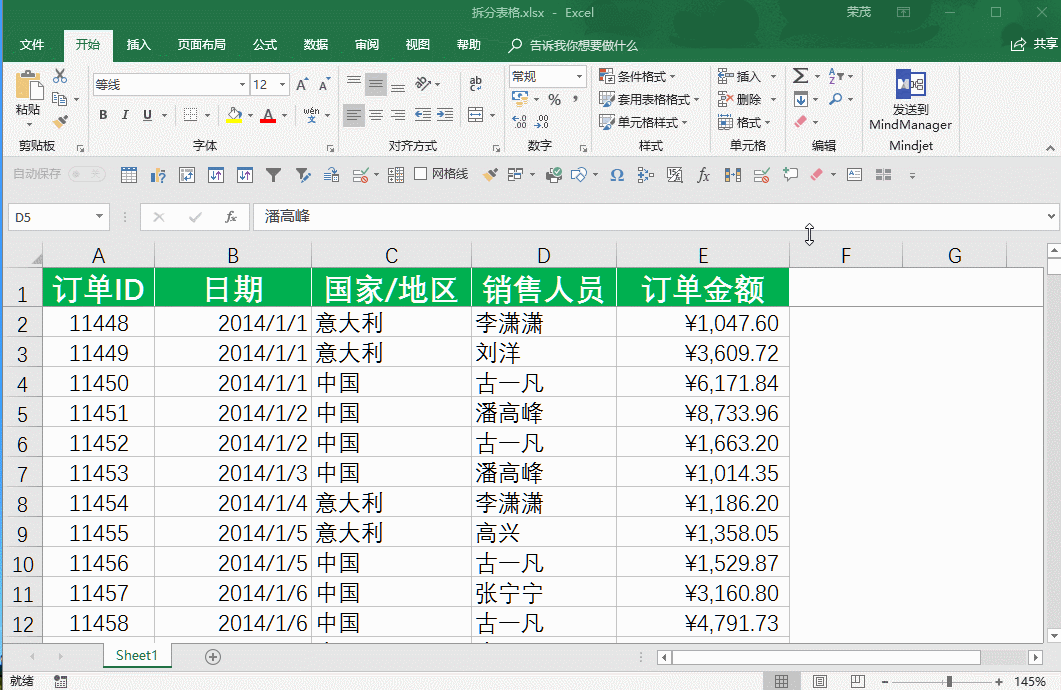
Task: Toggle Bold formatting
Action: [103, 115]
